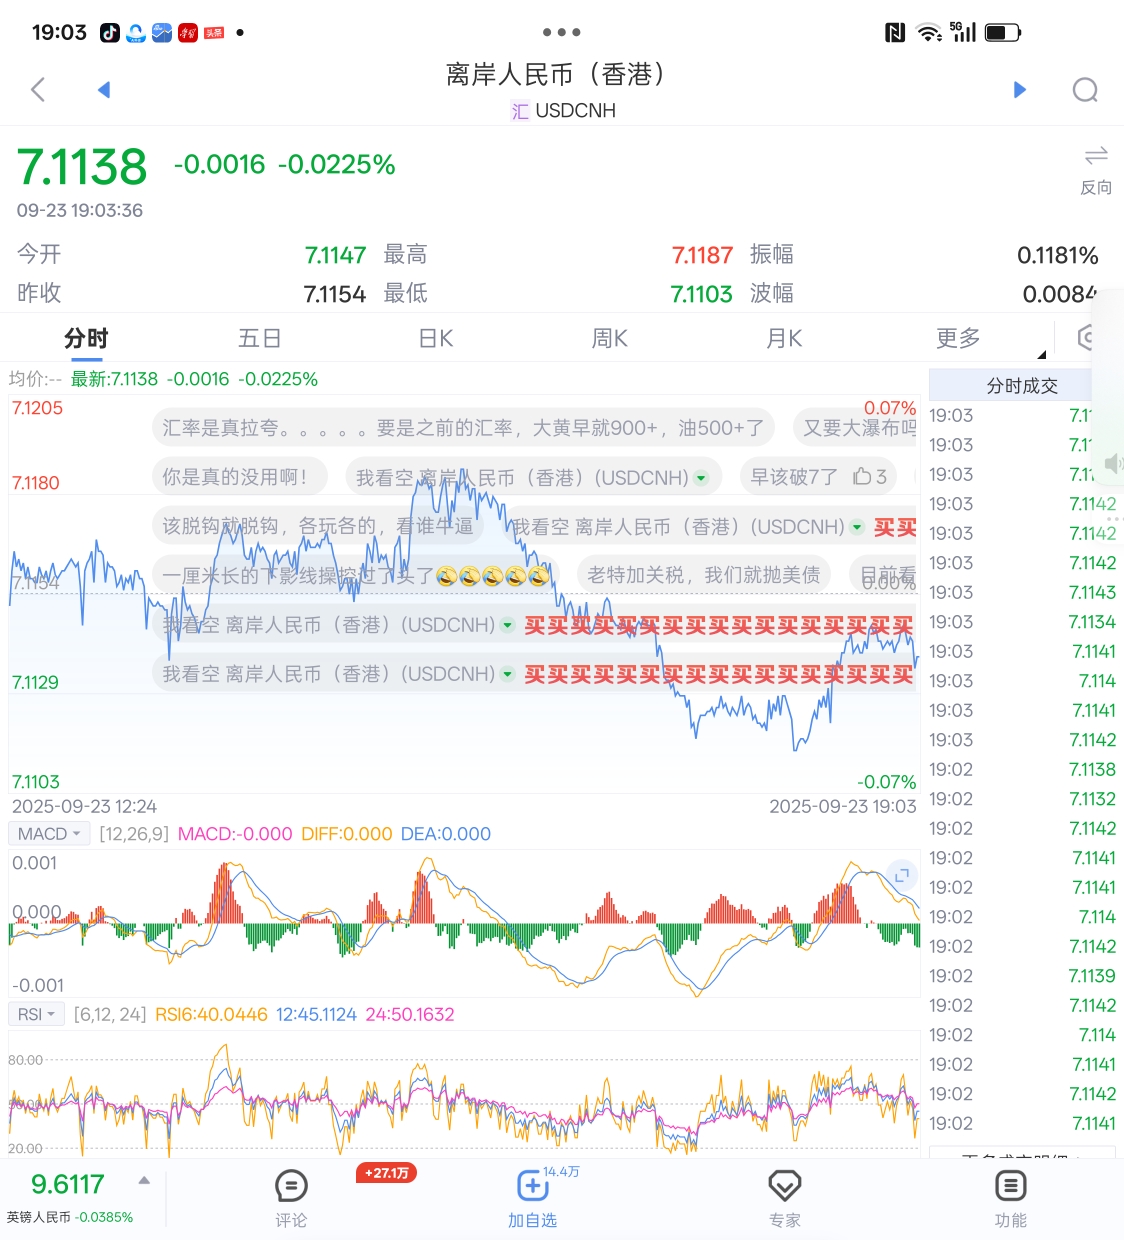Image resolution: width=1124 pixels, height=1240 pixels.
Task: Tap the three-dot menu at top
Action: point(562,32)
